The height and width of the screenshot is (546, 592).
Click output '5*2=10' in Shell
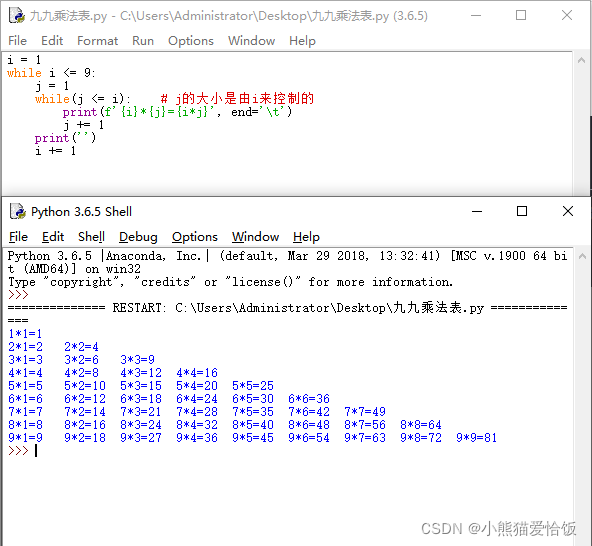pyautogui.click(x=85, y=386)
